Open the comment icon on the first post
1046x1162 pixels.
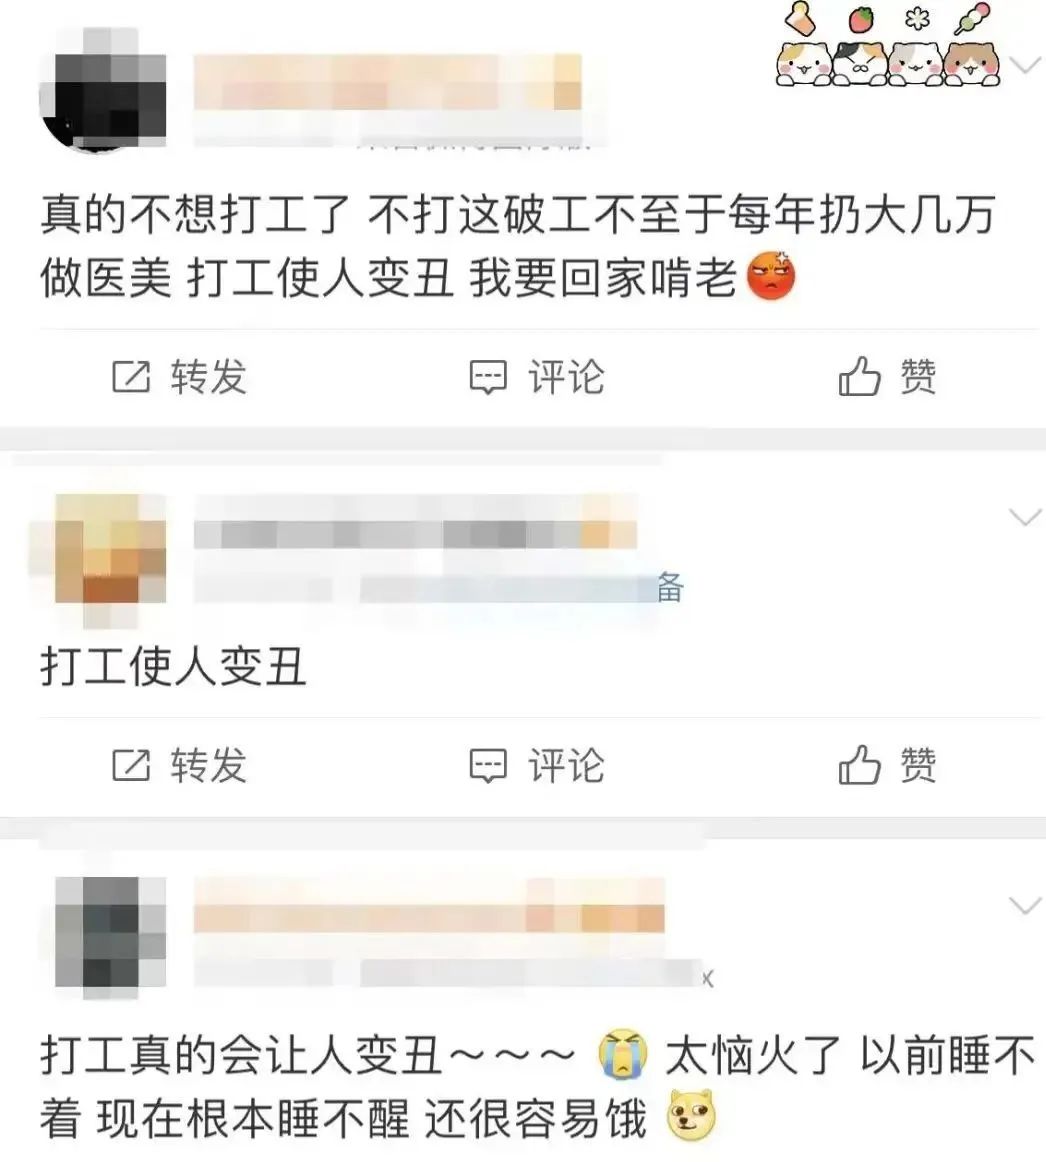489,377
